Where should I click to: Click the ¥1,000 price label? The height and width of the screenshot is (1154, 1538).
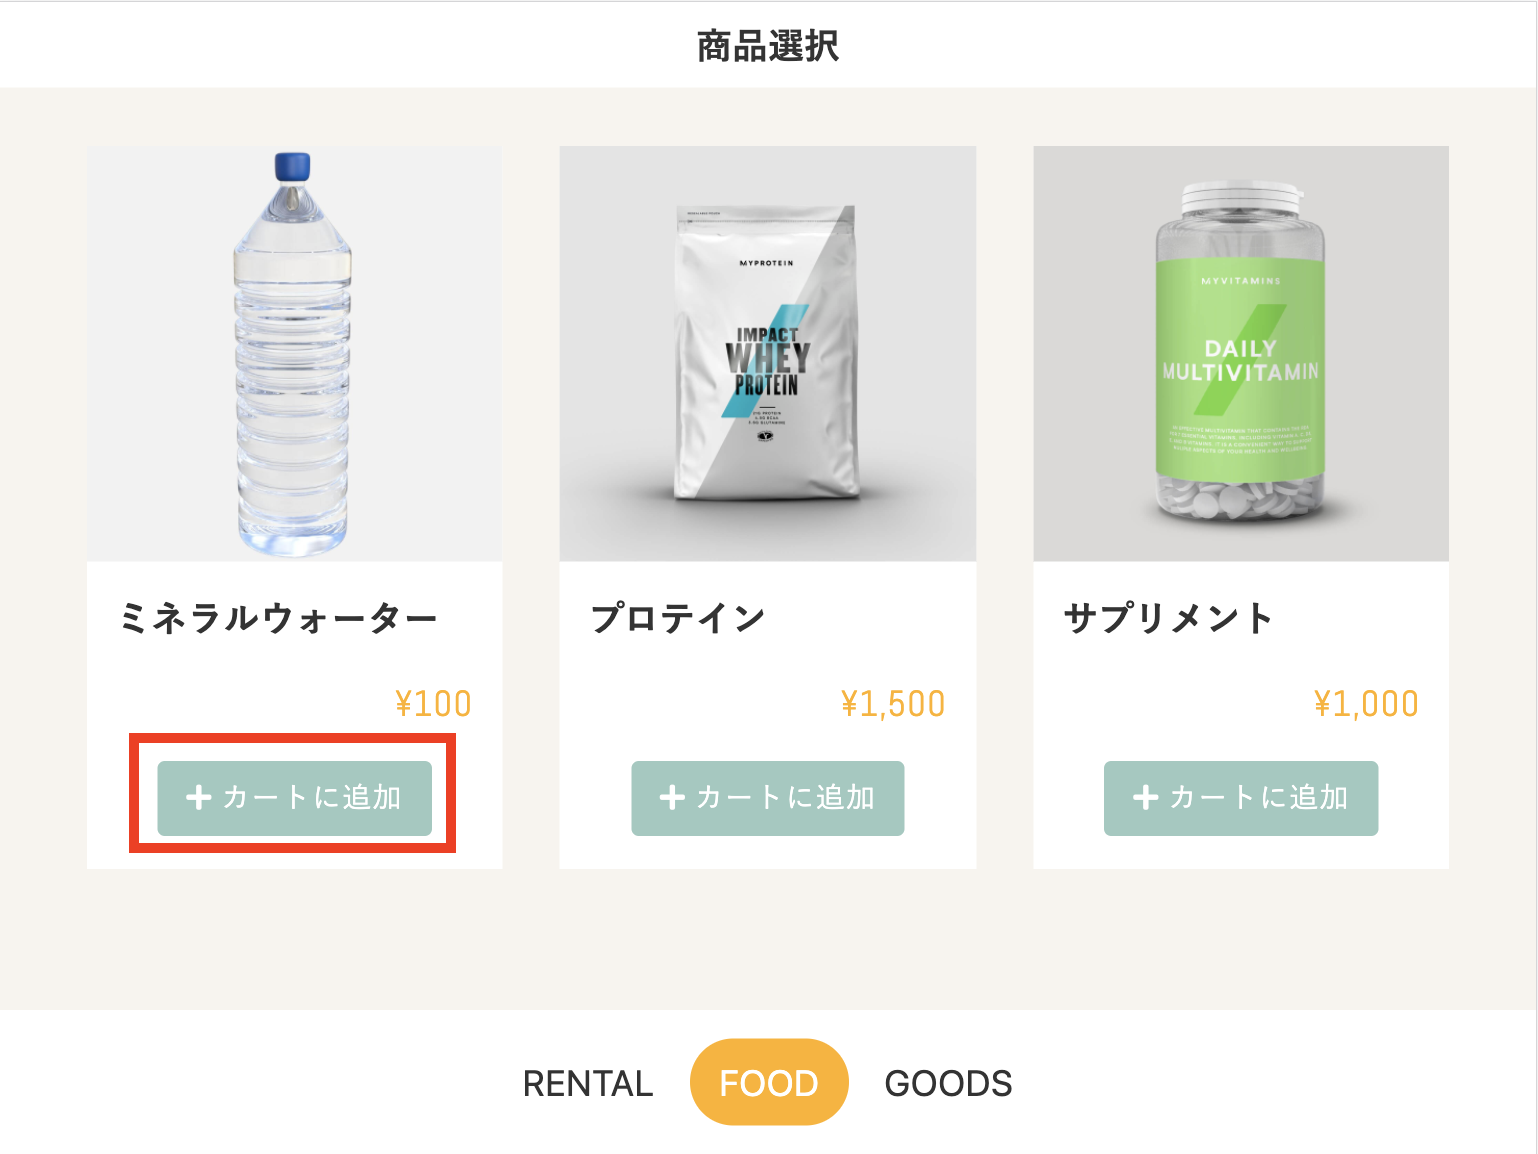1366,704
